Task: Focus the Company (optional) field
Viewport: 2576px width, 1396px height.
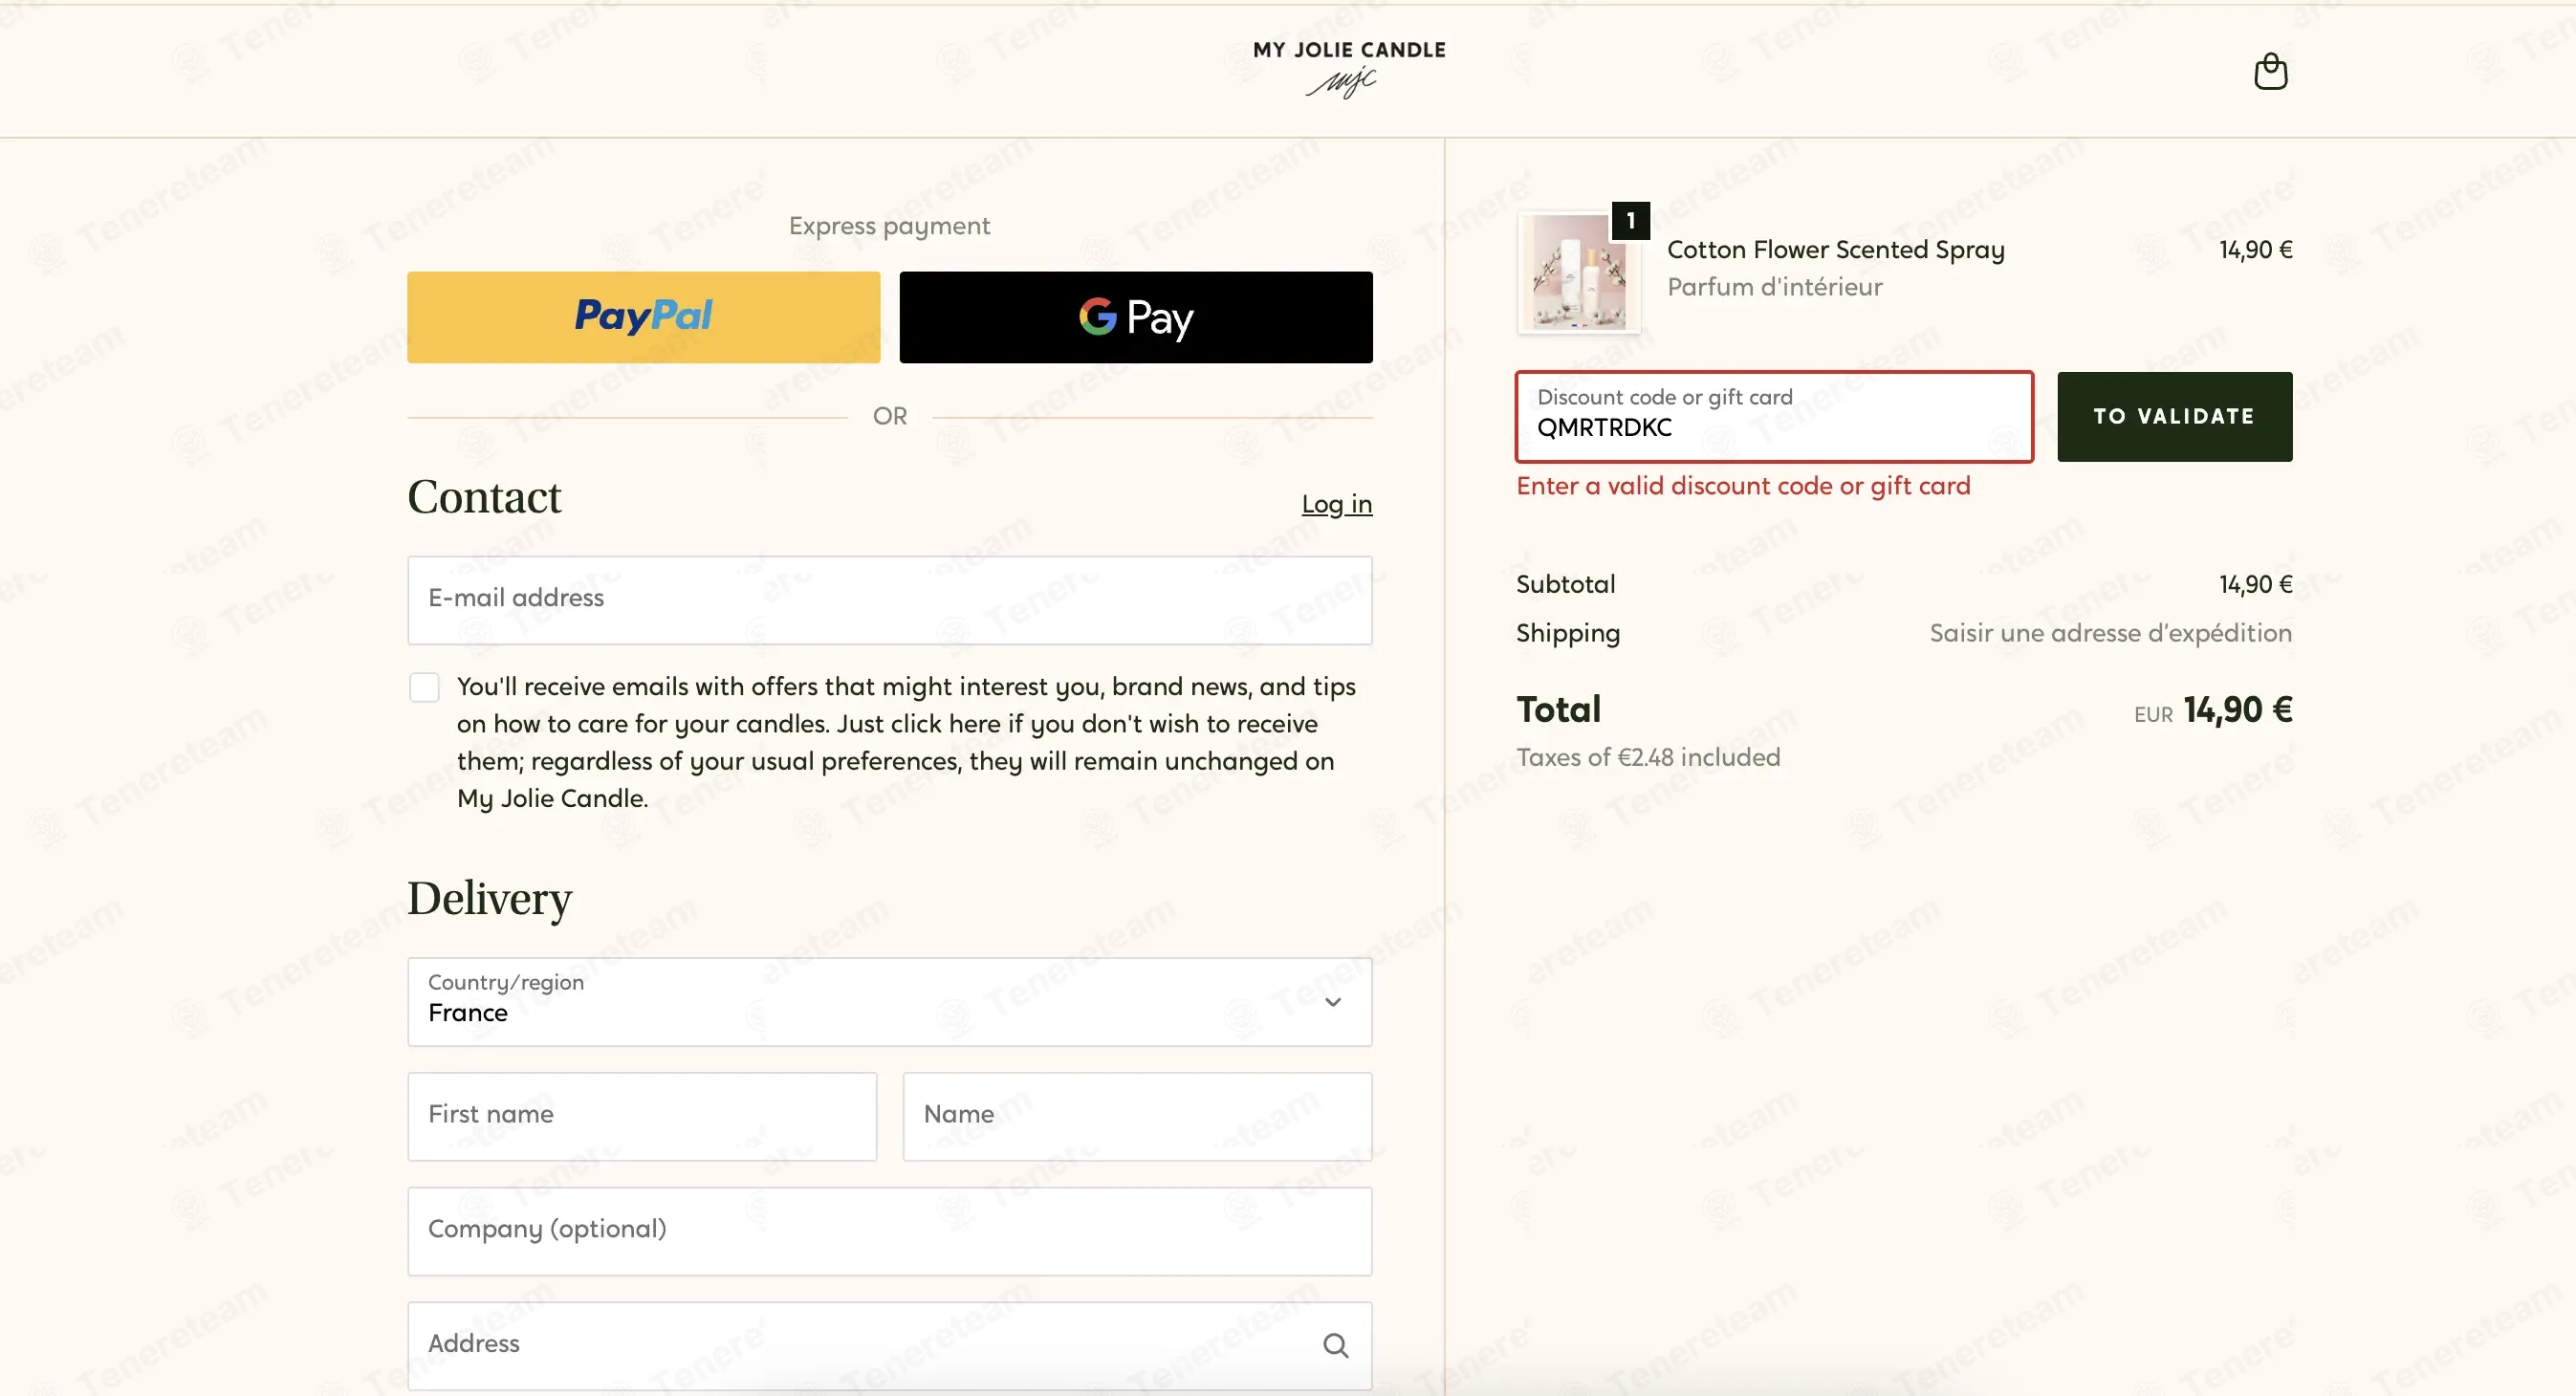Action: (x=889, y=1231)
